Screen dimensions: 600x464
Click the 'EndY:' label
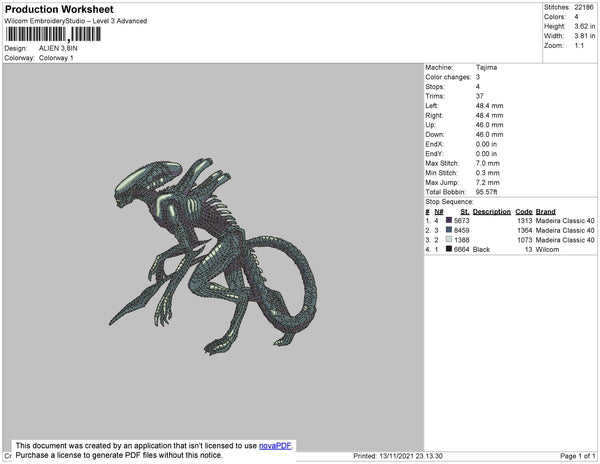tap(434, 154)
